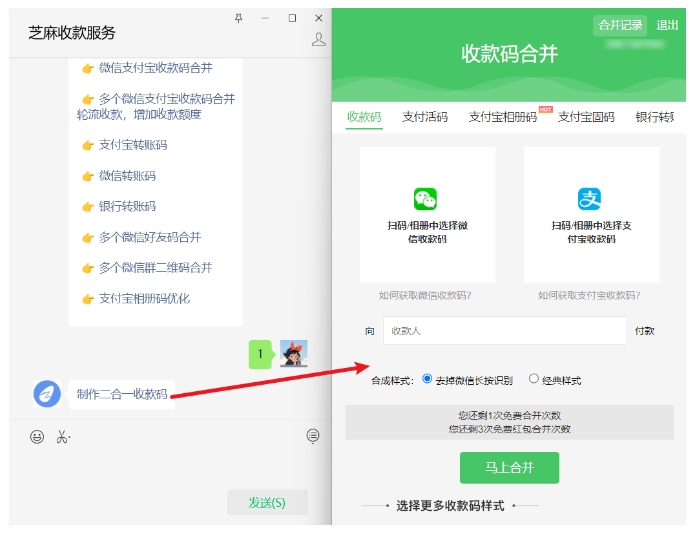Click 支付宝转账码 in the menu message
This screenshot has width=692, height=544.
[x=133, y=145]
